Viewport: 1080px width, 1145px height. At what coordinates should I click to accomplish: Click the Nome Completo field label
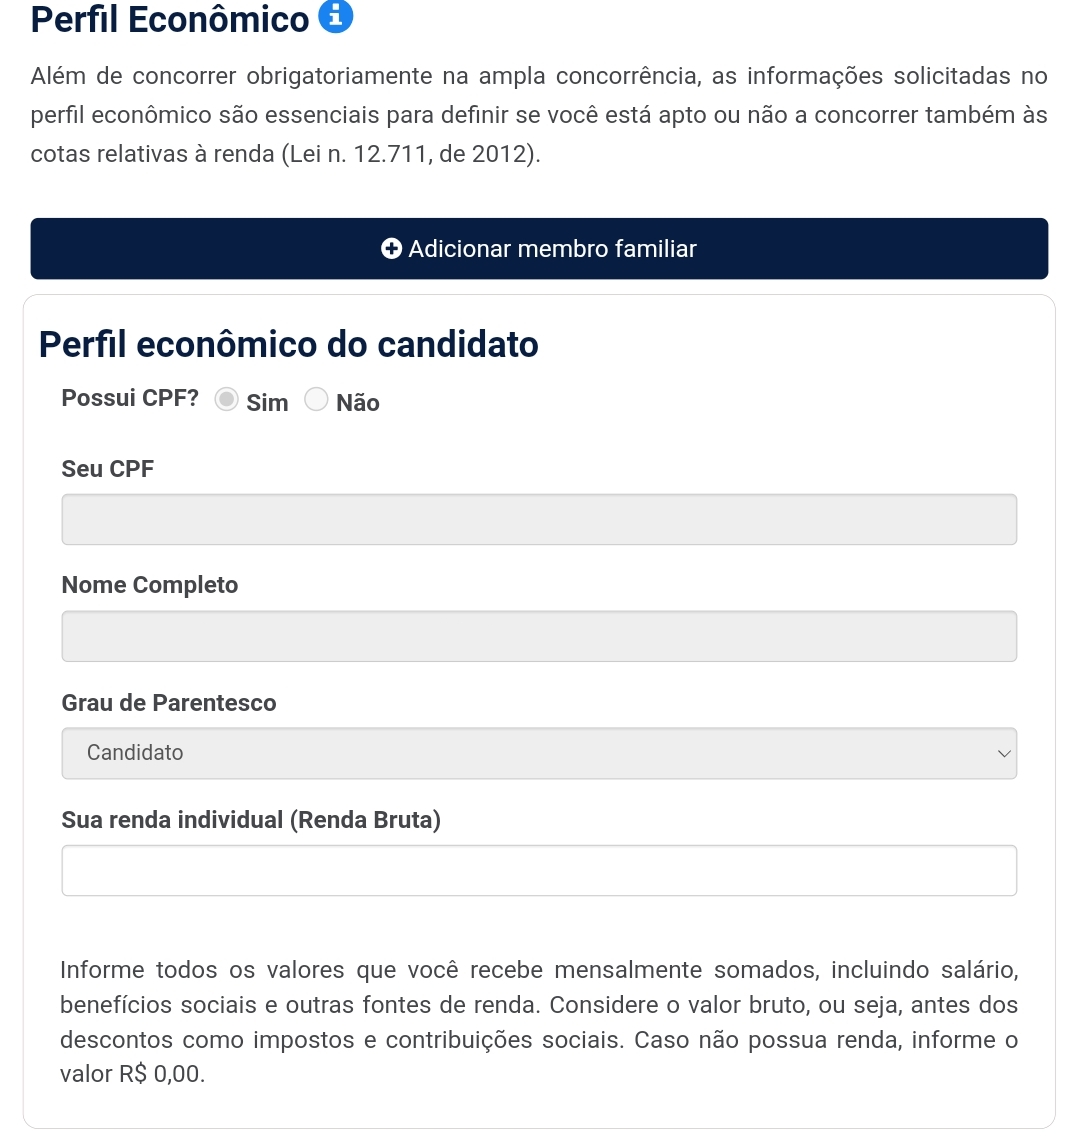150,585
